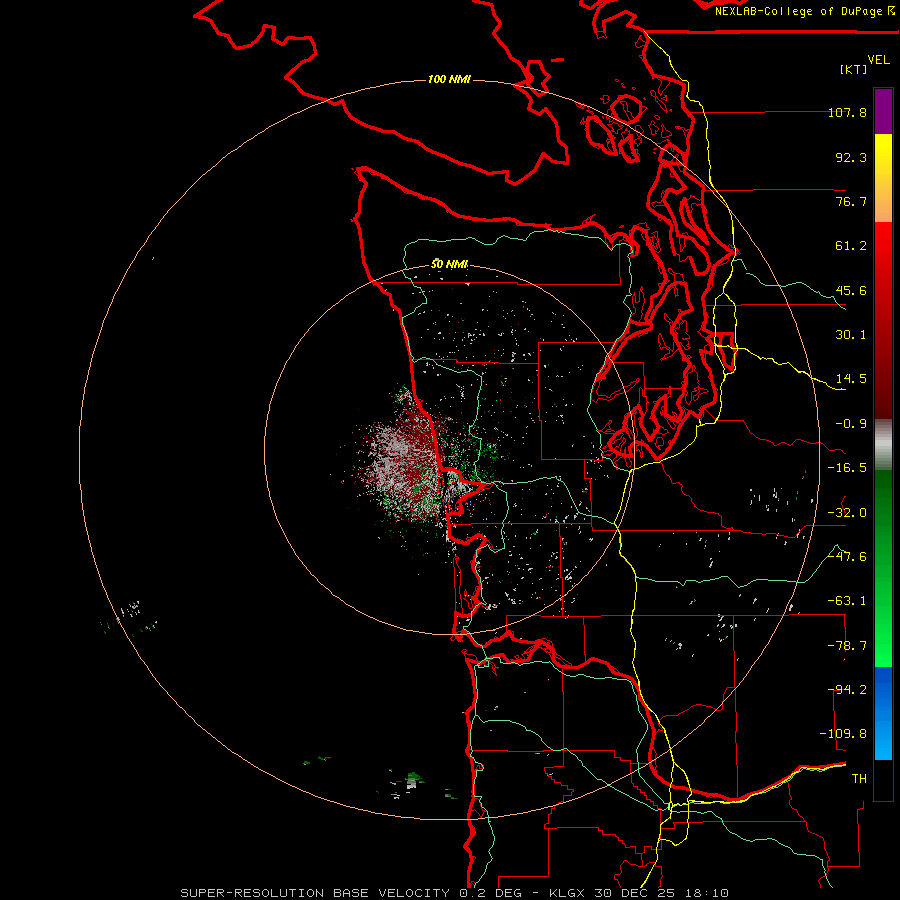Click the yellow segment of velocity color bar
900x900 pixels.
pos(883,178)
